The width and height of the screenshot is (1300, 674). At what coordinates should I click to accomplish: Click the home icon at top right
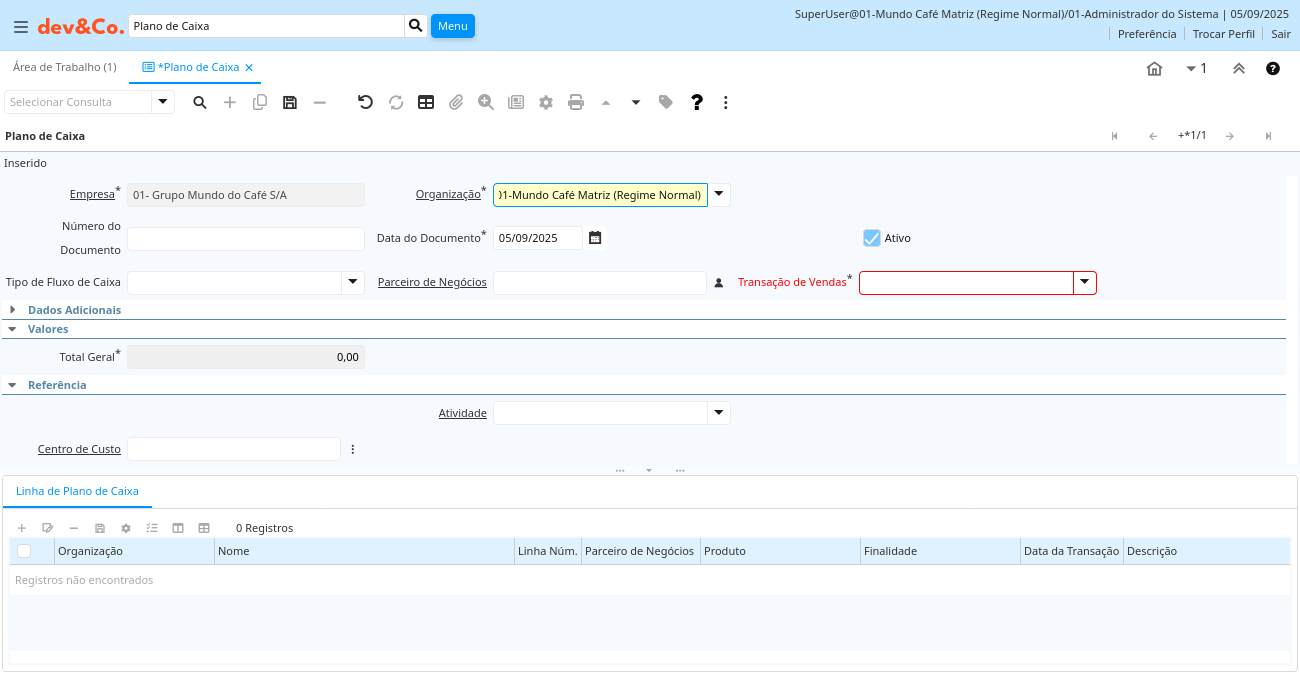(1154, 69)
